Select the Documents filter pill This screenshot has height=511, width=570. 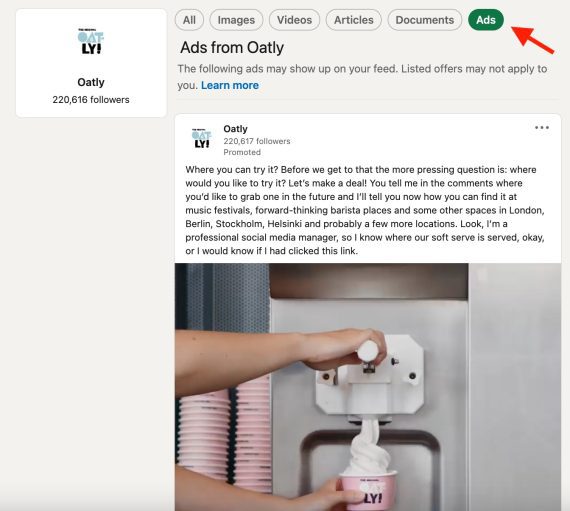pyautogui.click(x=425, y=20)
